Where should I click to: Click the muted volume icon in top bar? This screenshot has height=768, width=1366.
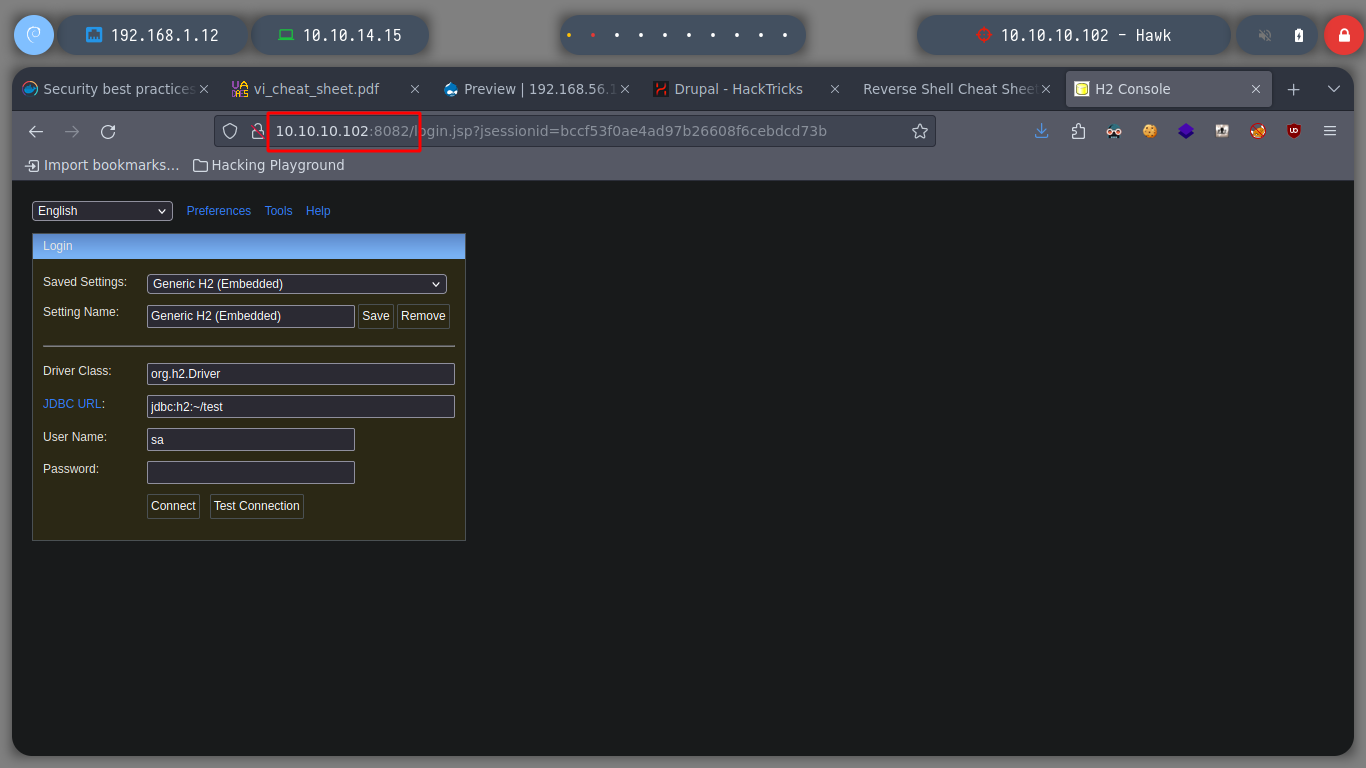pyautogui.click(x=1265, y=35)
